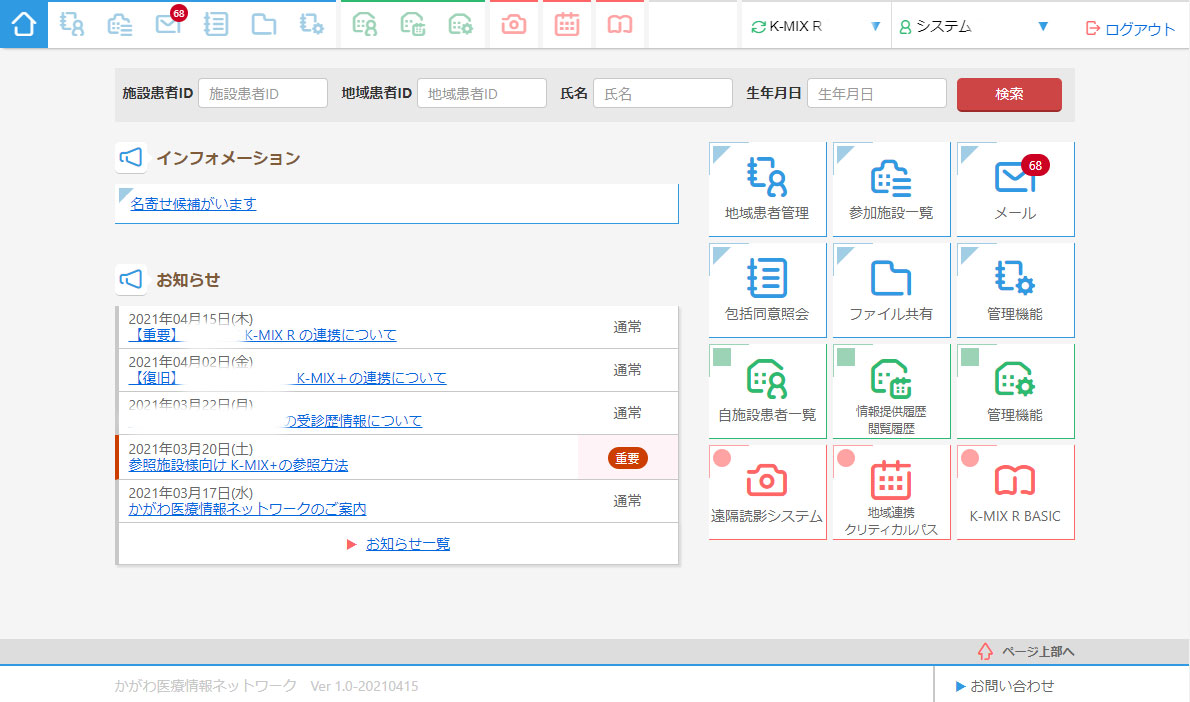Open the お知らせ一覧 link
The width and height of the screenshot is (1190, 702).
(408, 544)
